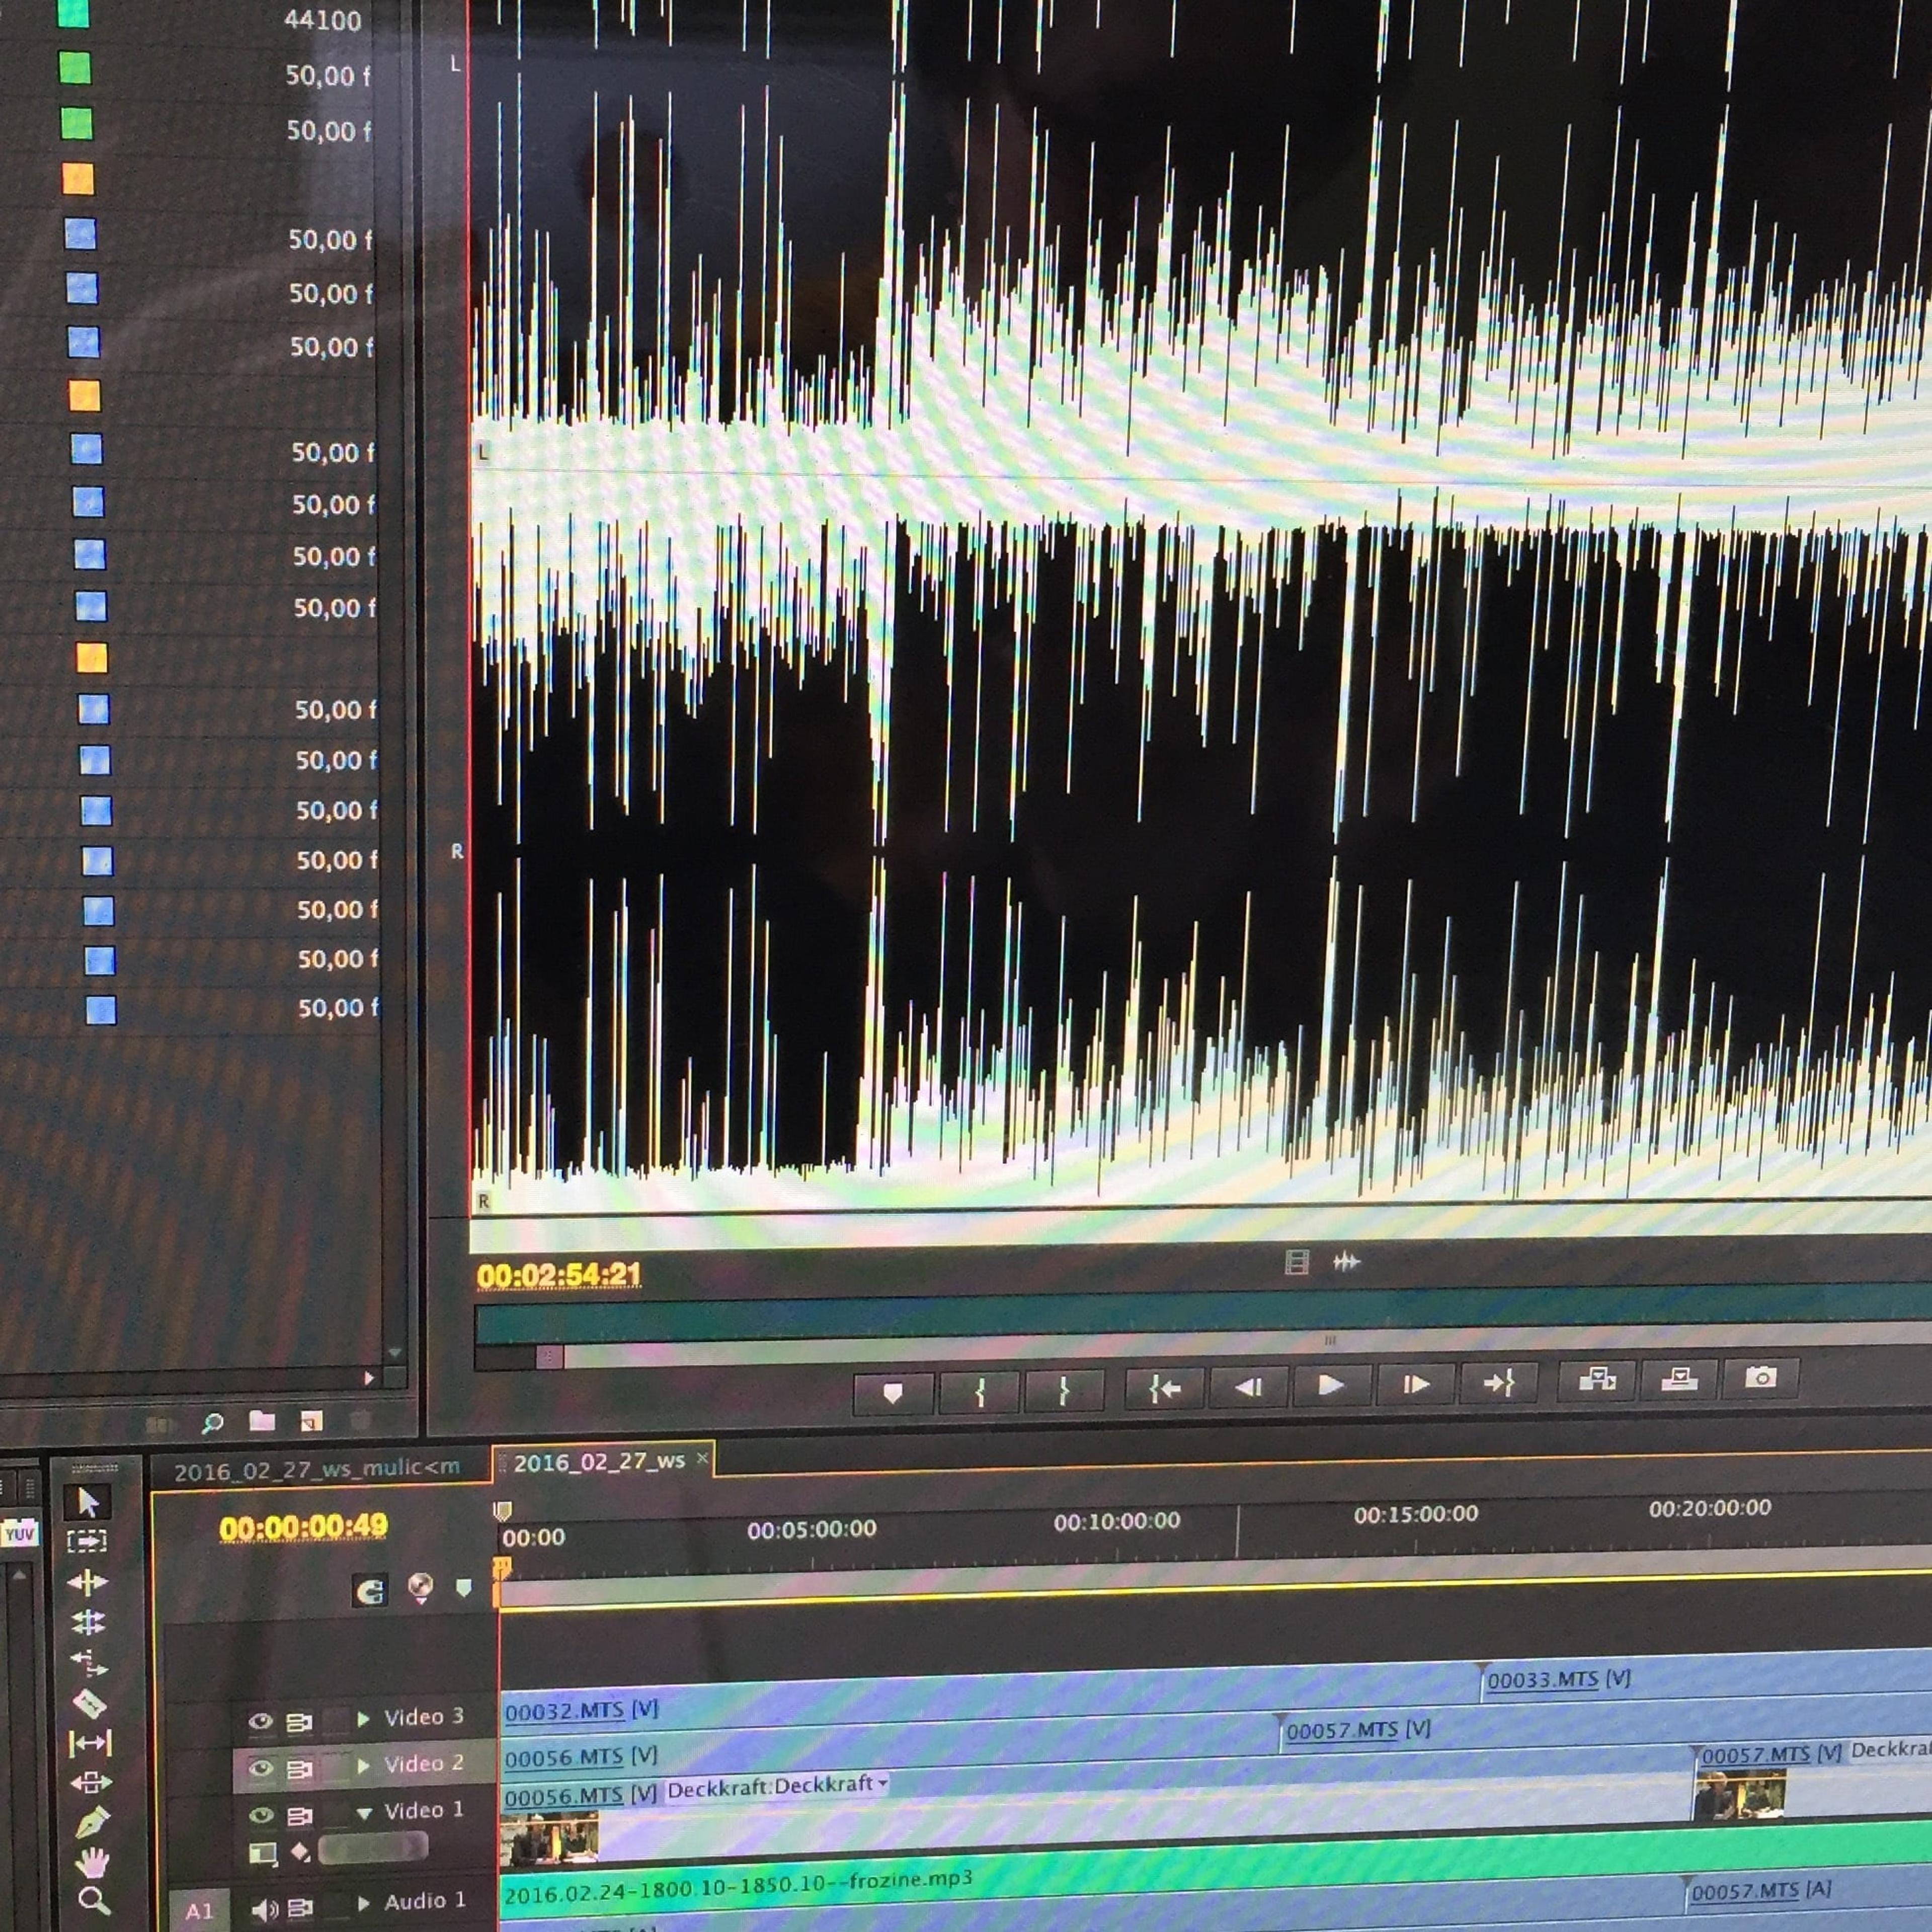The height and width of the screenshot is (1932, 1932).
Task: Go to Out point
Action: (x=1498, y=1383)
